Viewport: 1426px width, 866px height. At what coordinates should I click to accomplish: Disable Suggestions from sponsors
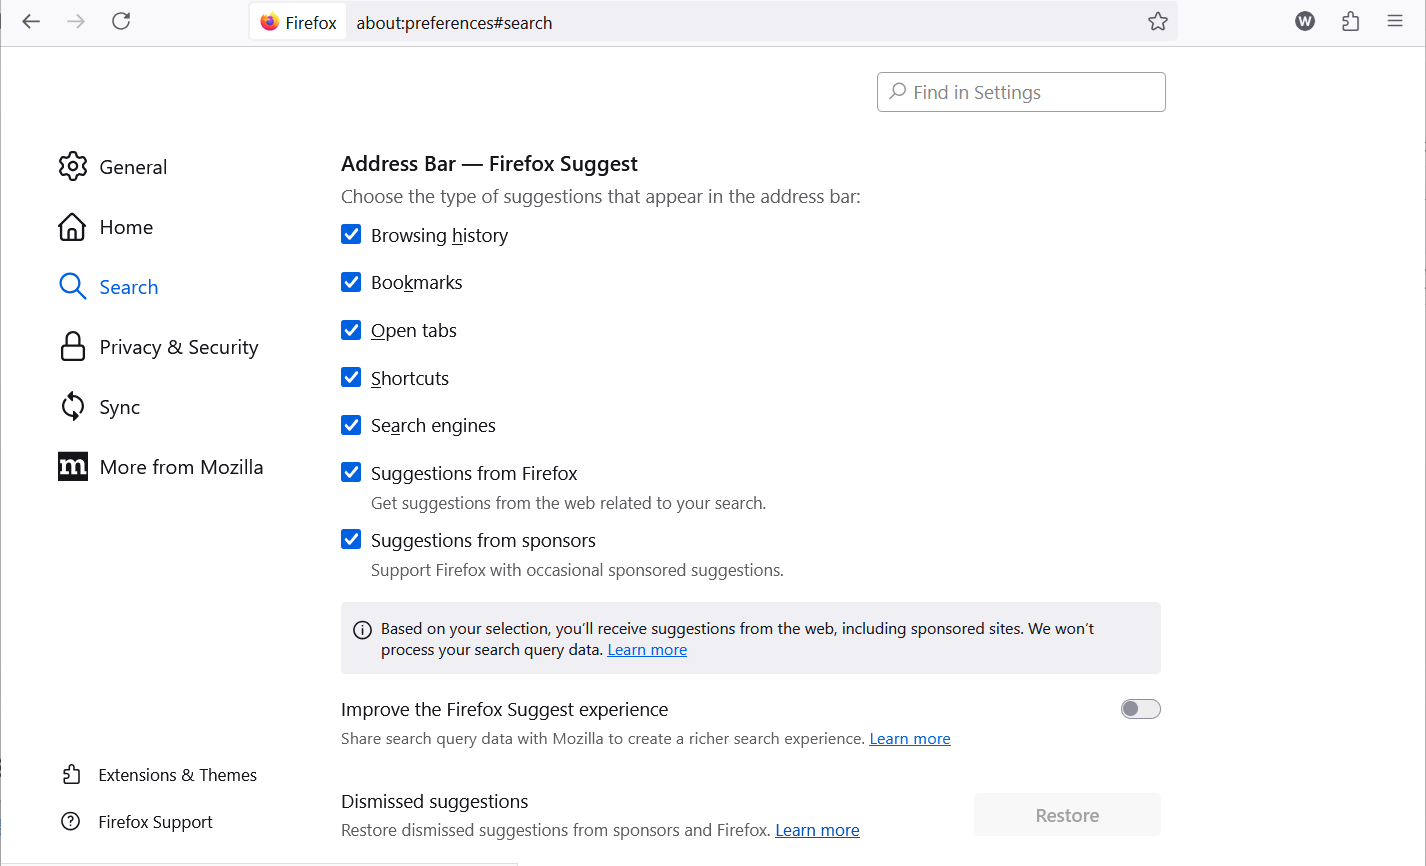click(351, 539)
